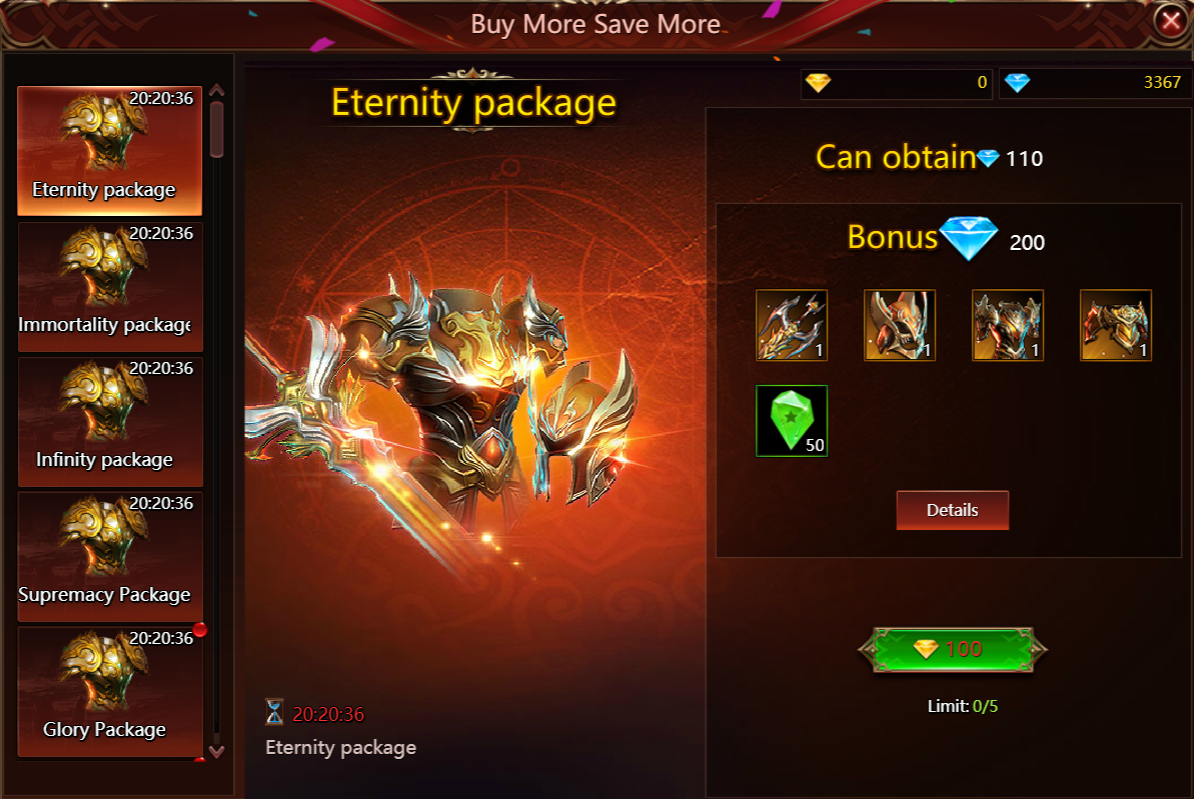Select the helmet reward icon
This screenshot has height=799, width=1194.
point(899,325)
